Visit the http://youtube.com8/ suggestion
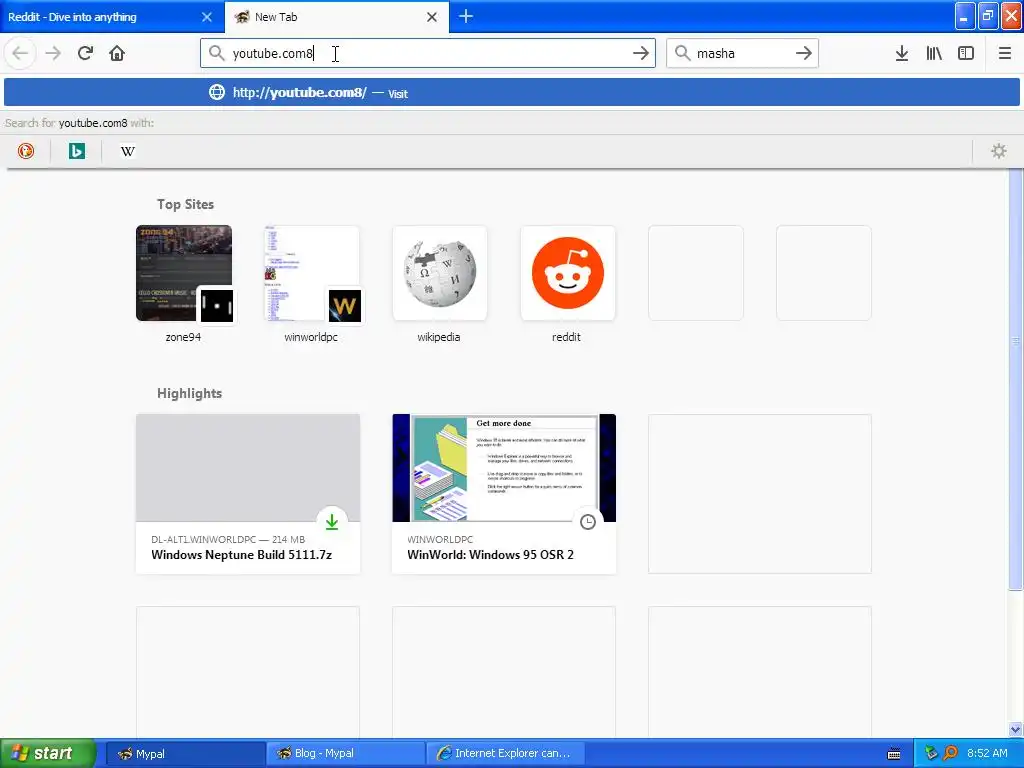This screenshot has height=768, width=1024. tap(512, 92)
